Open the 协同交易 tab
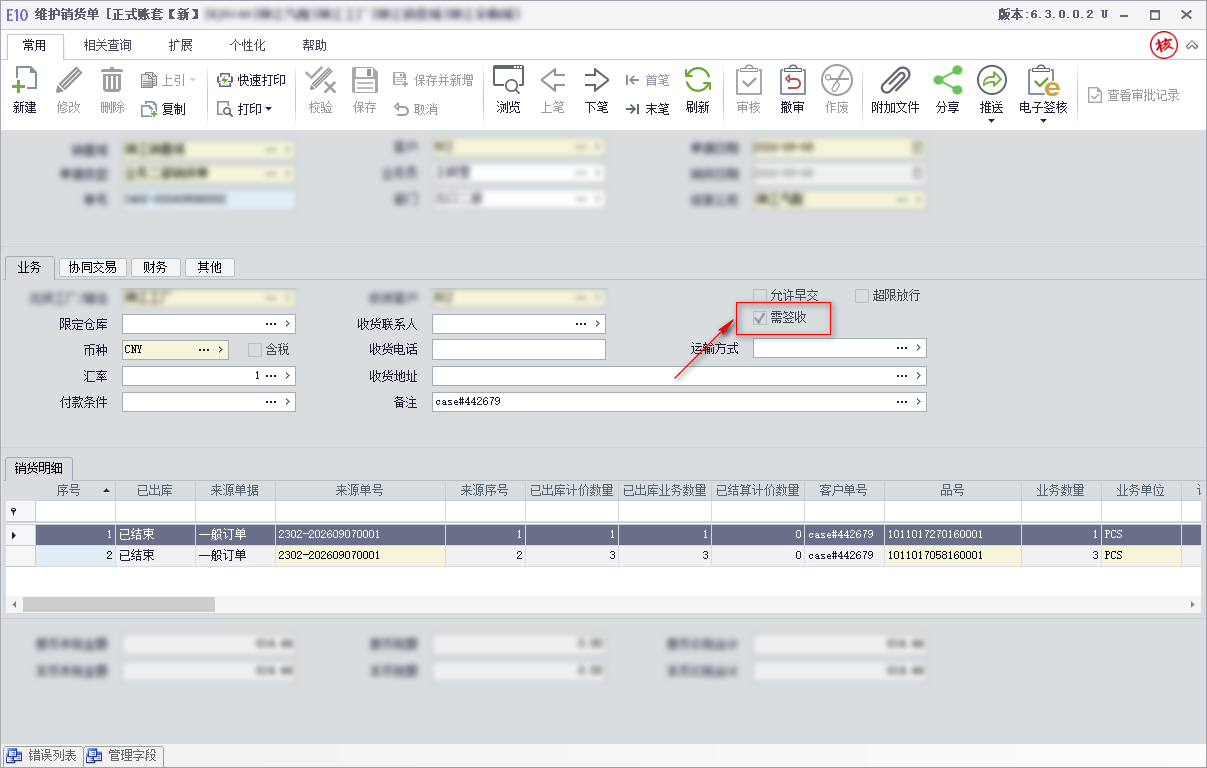This screenshot has width=1207, height=768. (x=93, y=268)
